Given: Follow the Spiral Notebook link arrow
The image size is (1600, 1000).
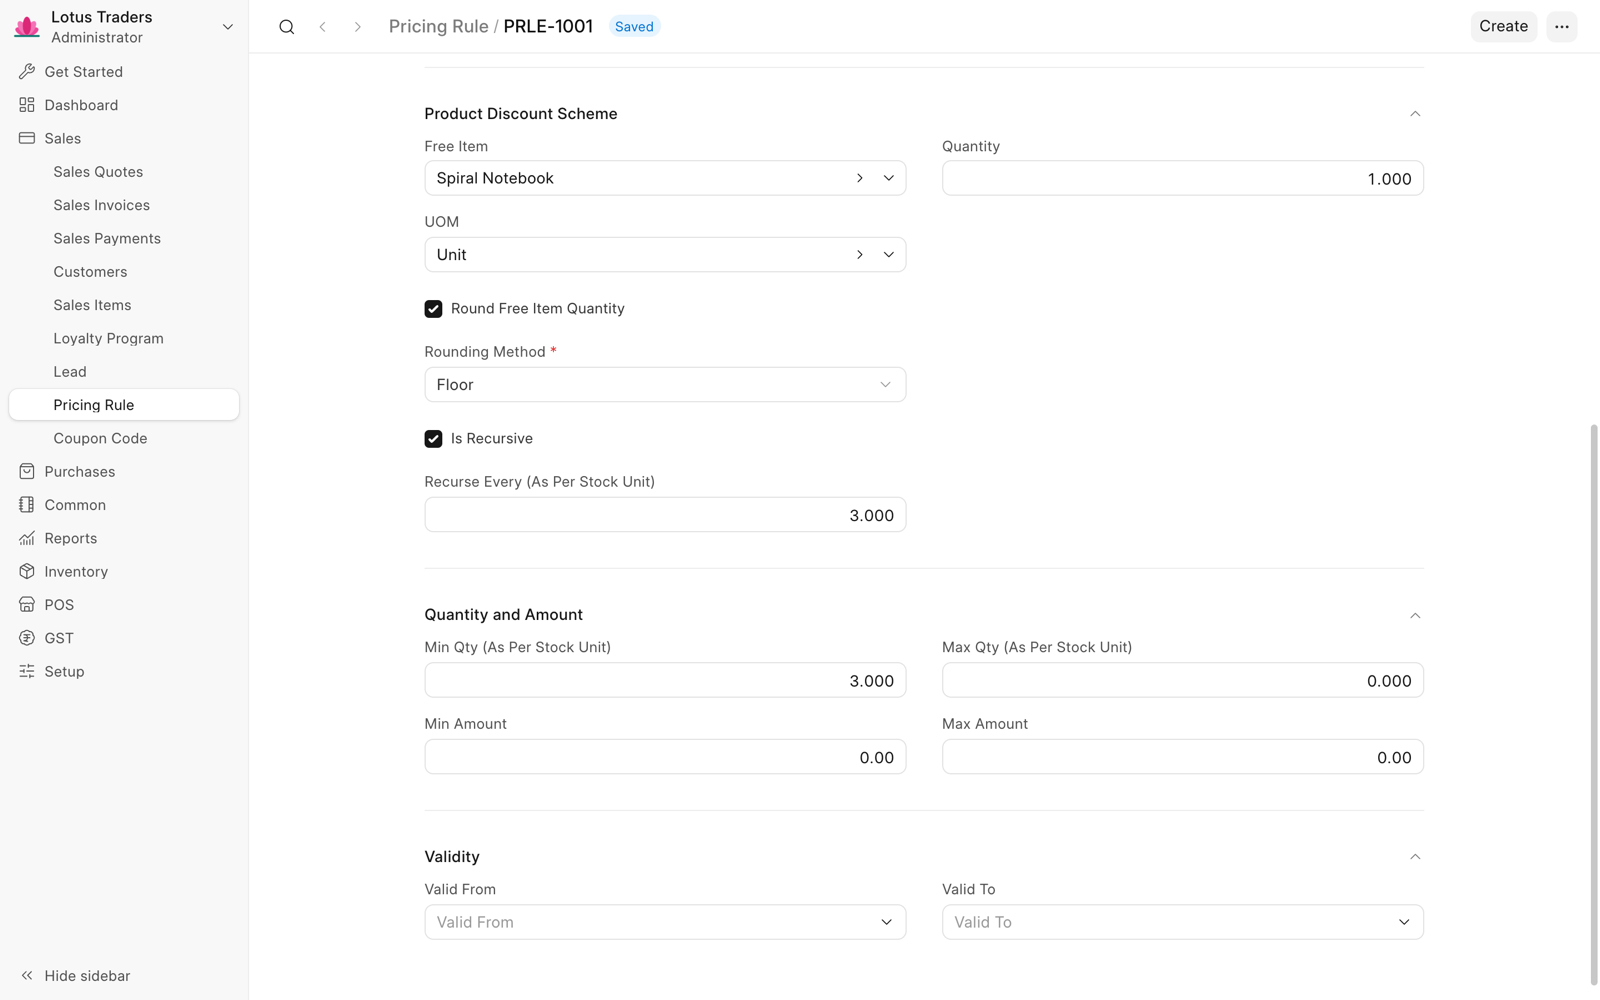Looking at the screenshot, I should pos(860,178).
